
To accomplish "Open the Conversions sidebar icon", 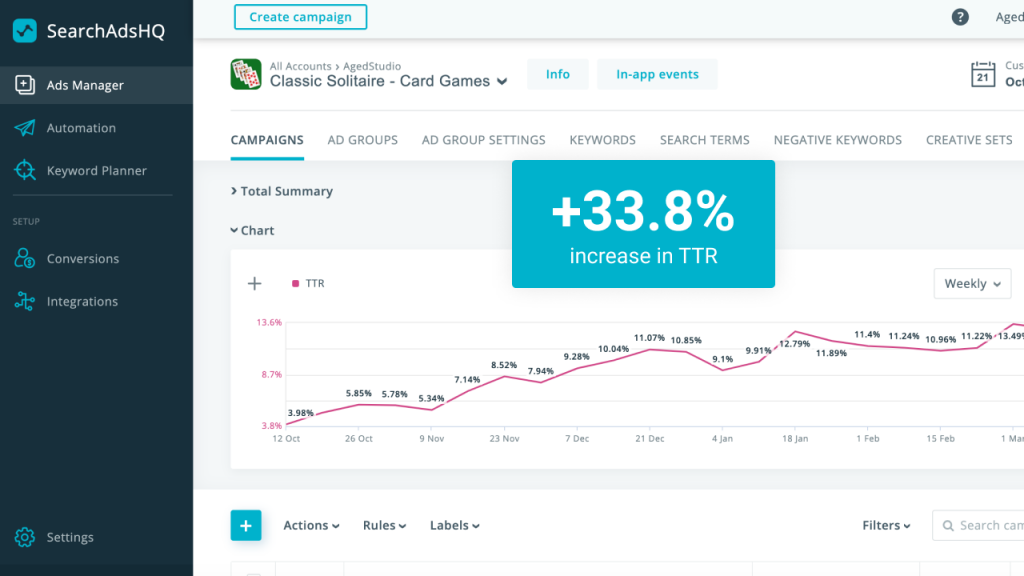I will [x=25, y=259].
